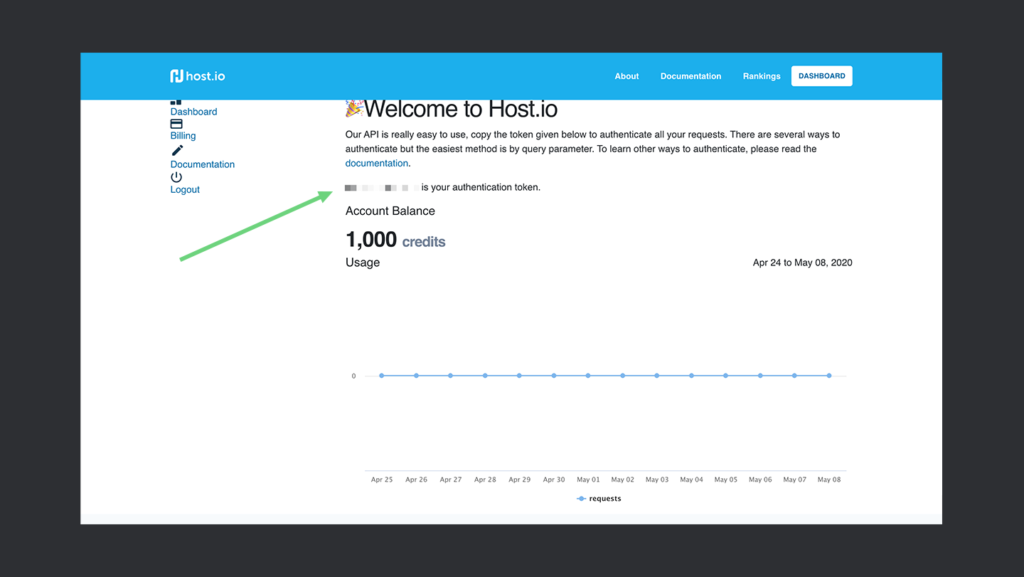Click the Logout link in the sidebar
The width and height of the screenshot is (1024, 577).
pyautogui.click(x=184, y=189)
